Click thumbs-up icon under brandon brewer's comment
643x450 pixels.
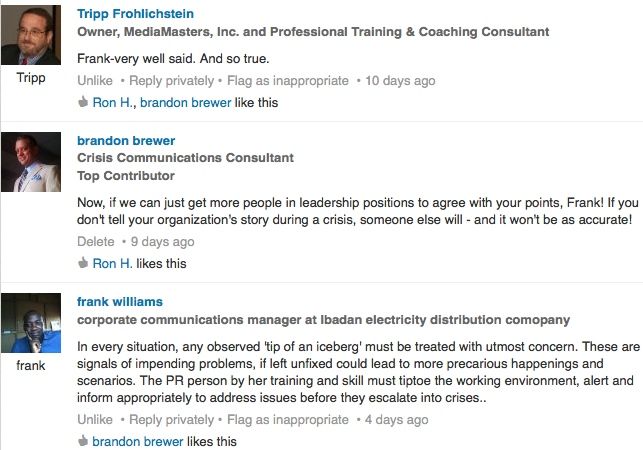coord(83,264)
